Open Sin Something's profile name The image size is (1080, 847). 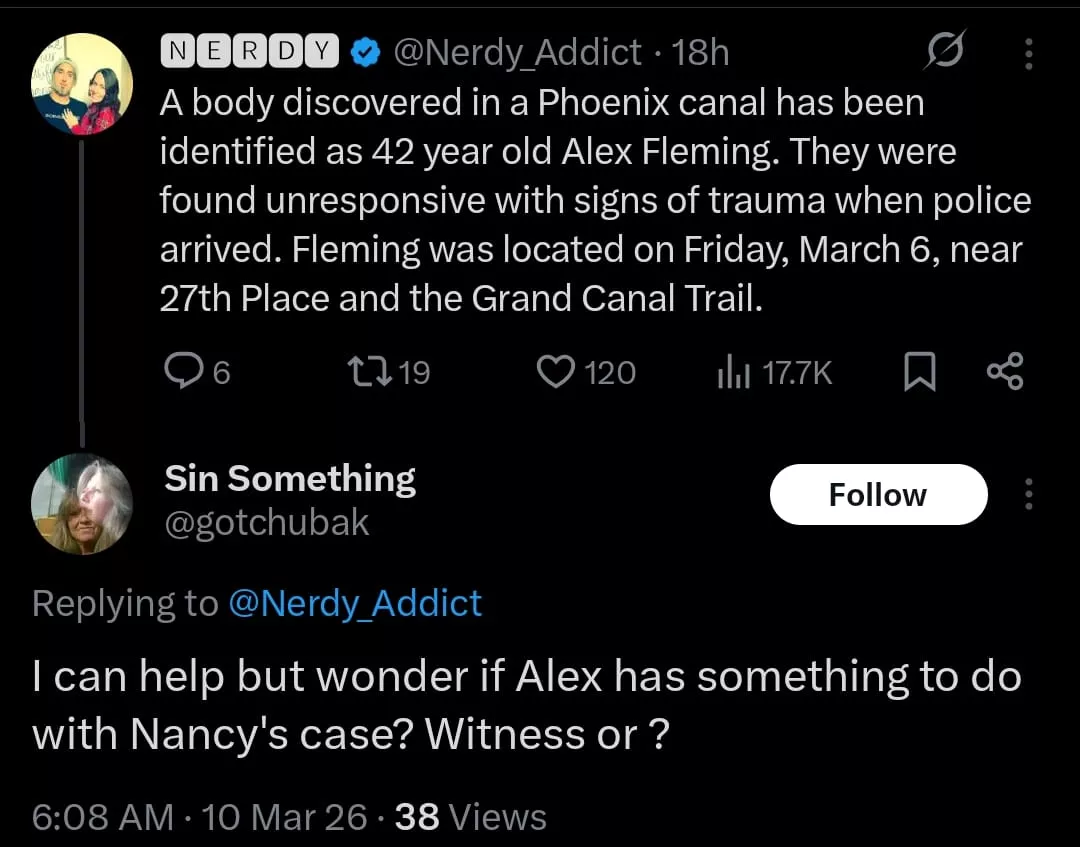click(290, 478)
